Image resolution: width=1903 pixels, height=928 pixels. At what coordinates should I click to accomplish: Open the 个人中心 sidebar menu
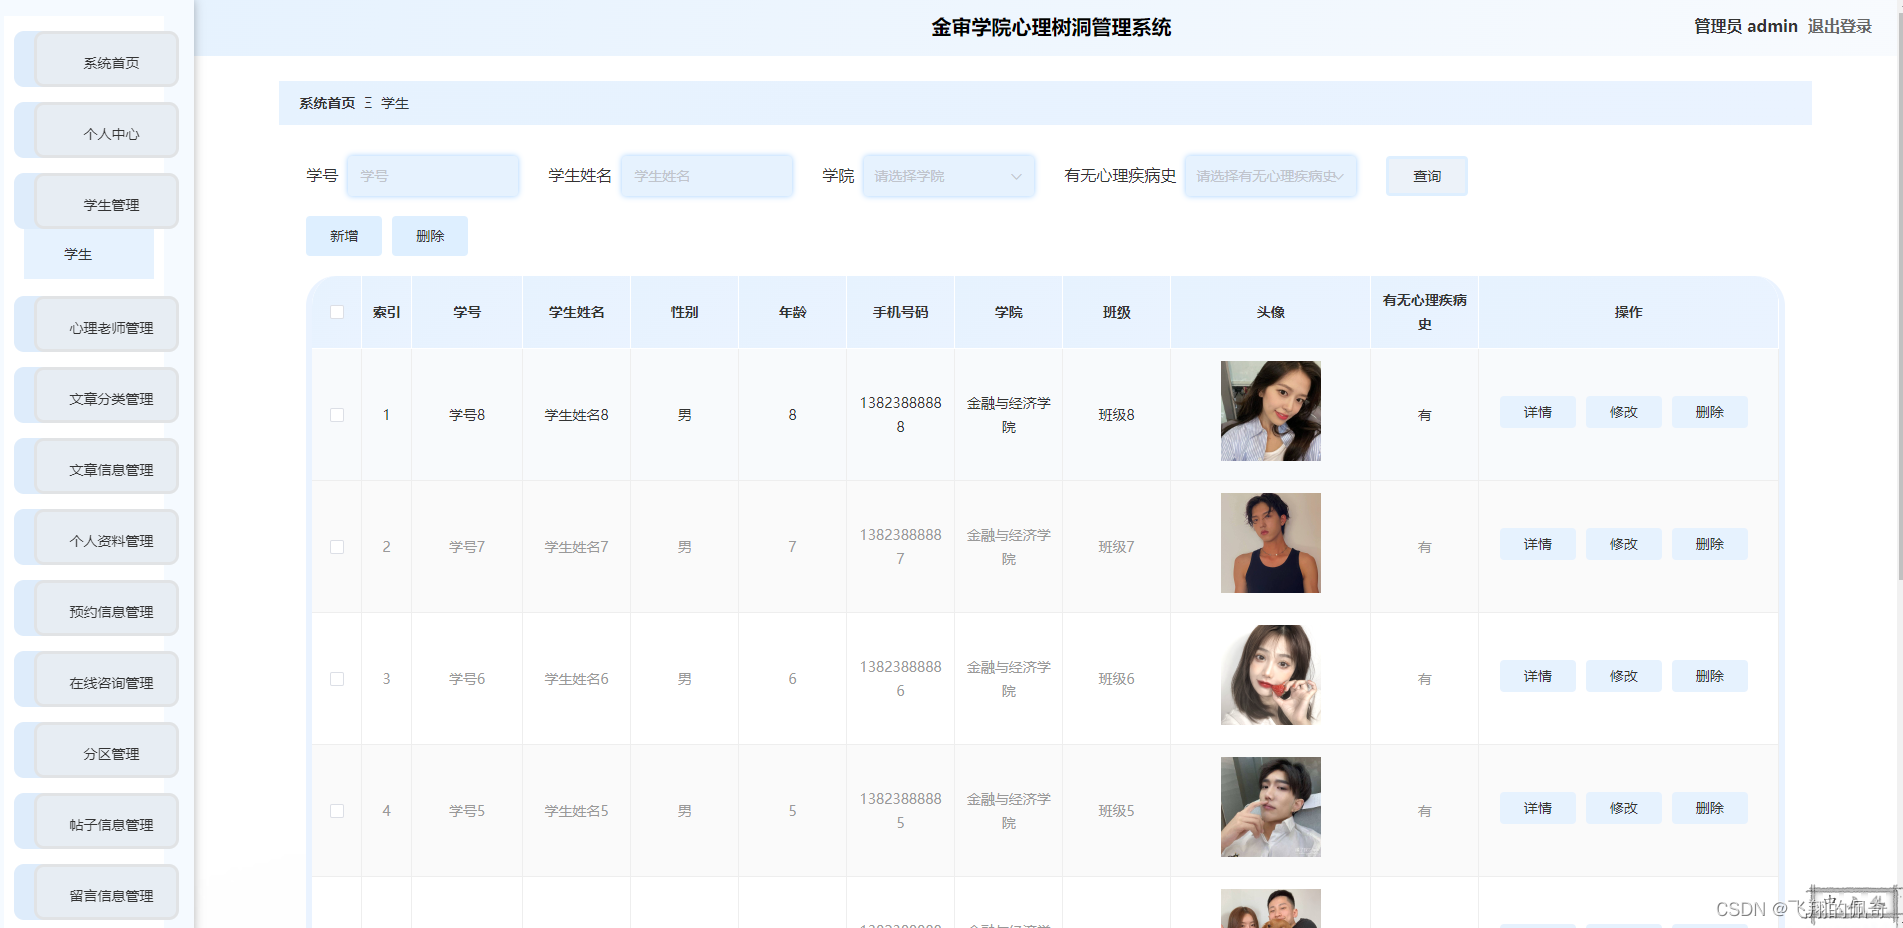pyautogui.click(x=97, y=131)
